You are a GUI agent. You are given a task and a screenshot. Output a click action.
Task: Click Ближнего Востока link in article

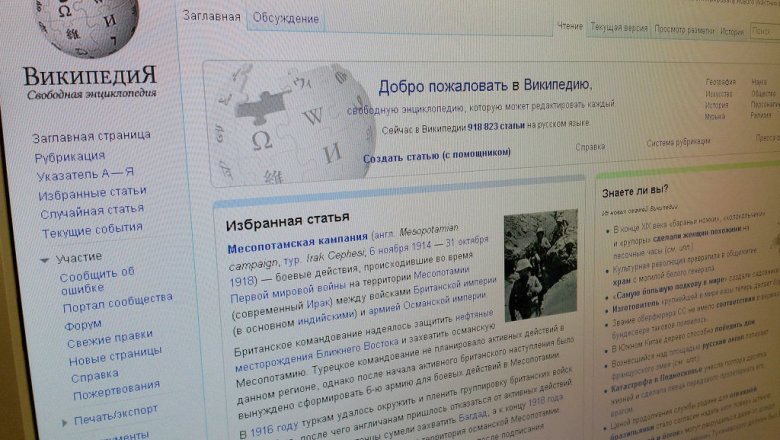[357, 348]
